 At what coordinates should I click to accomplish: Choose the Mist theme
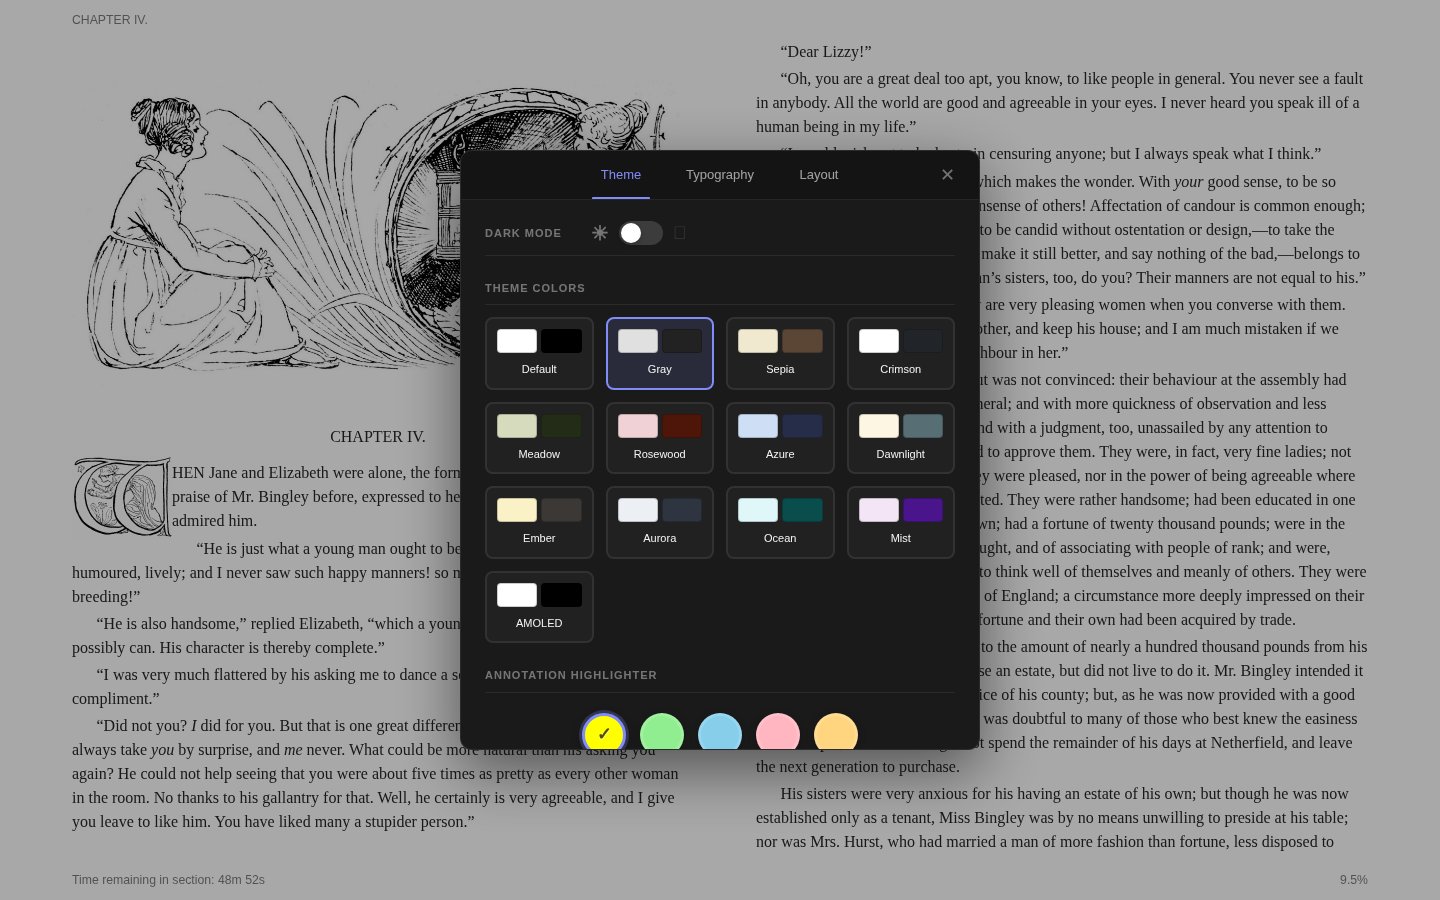point(901,522)
